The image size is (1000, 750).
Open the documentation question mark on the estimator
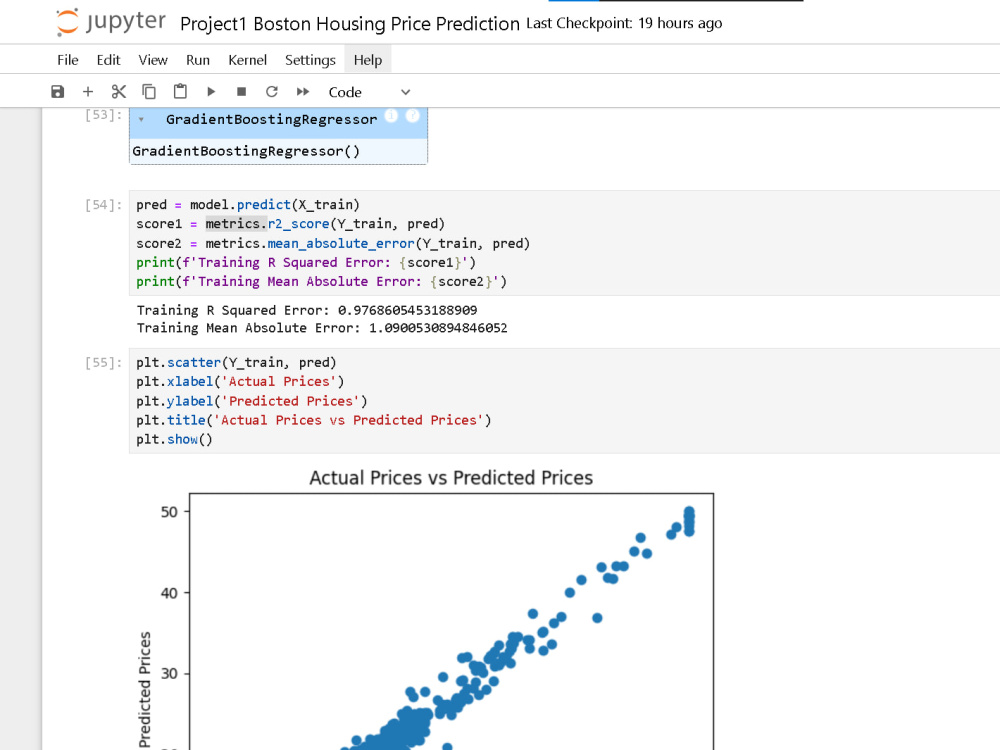413,115
